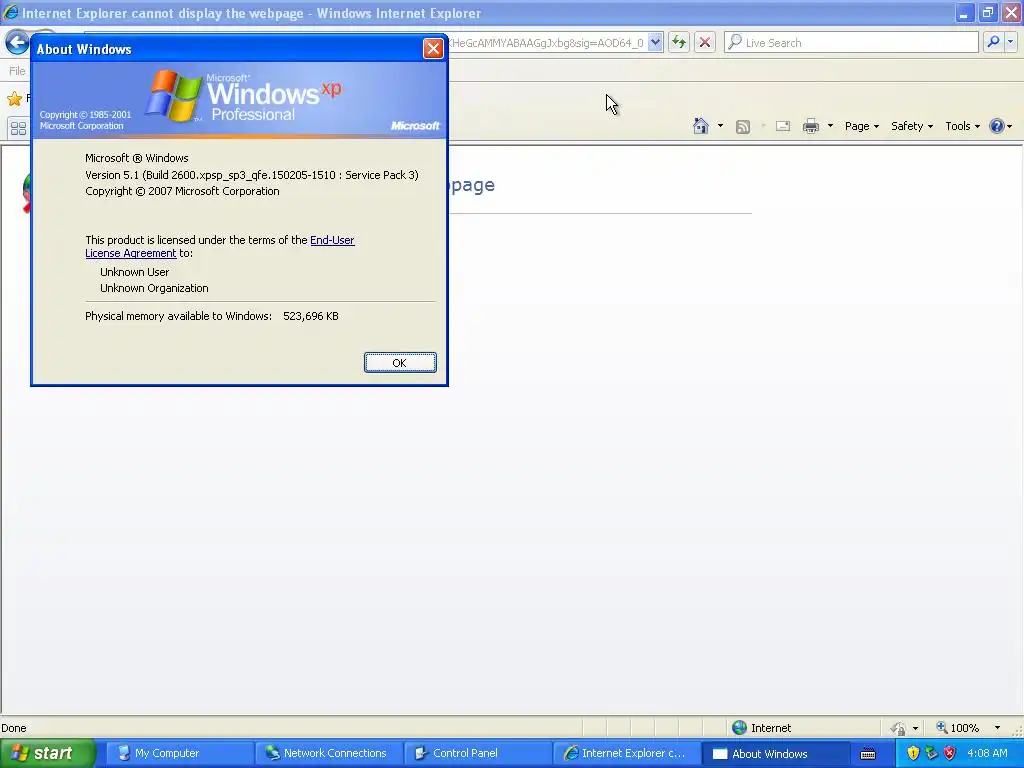Click the 100% zoom level text
Viewport: 1024px width, 768px height.
coord(965,728)
